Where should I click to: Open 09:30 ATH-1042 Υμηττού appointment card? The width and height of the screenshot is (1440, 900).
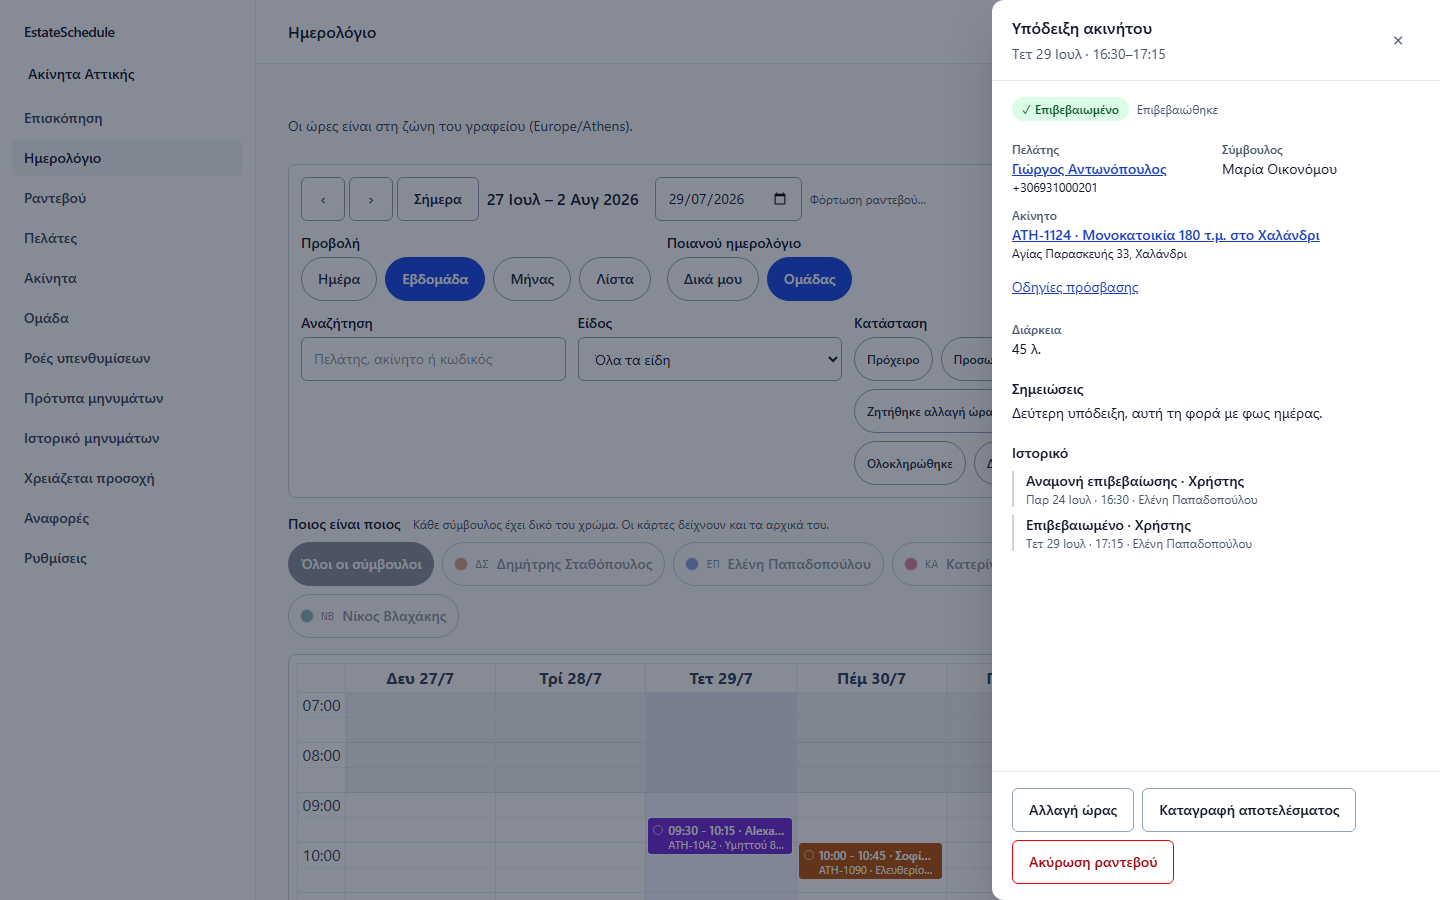coord(720,837)
